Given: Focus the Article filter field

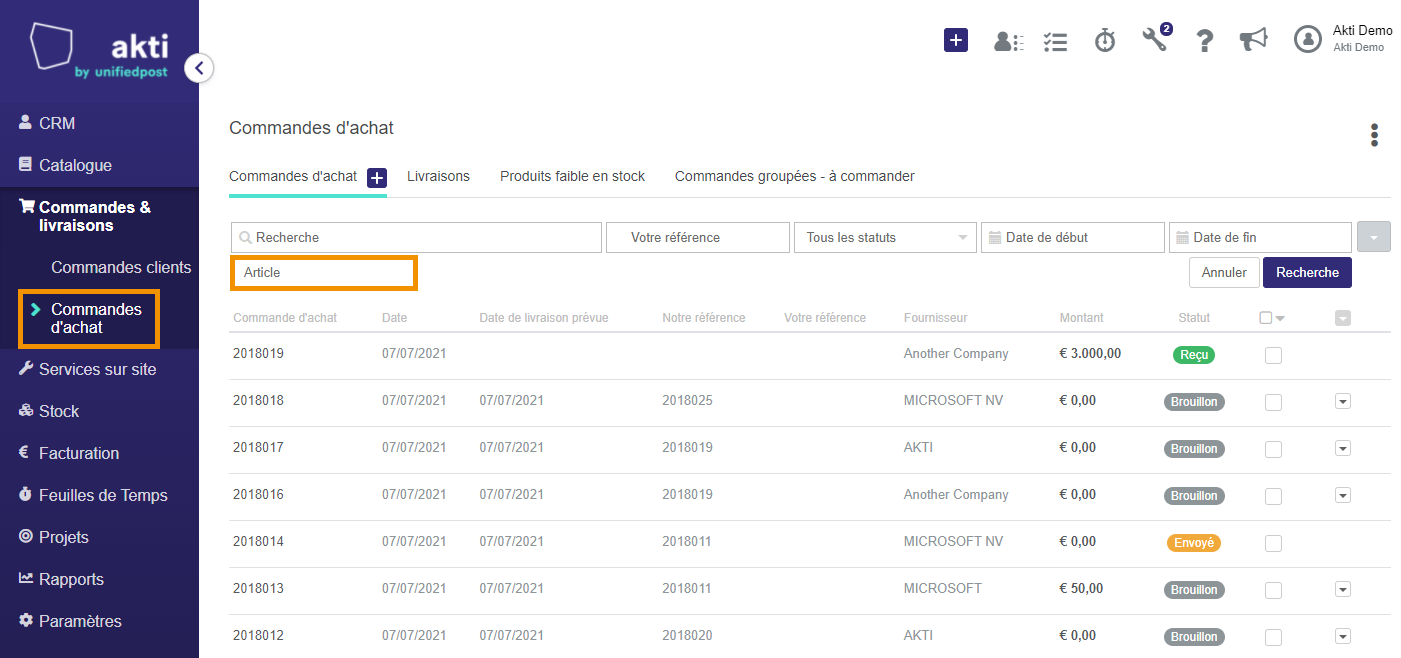Looking at the screenshot, I should tap(323, 273).
